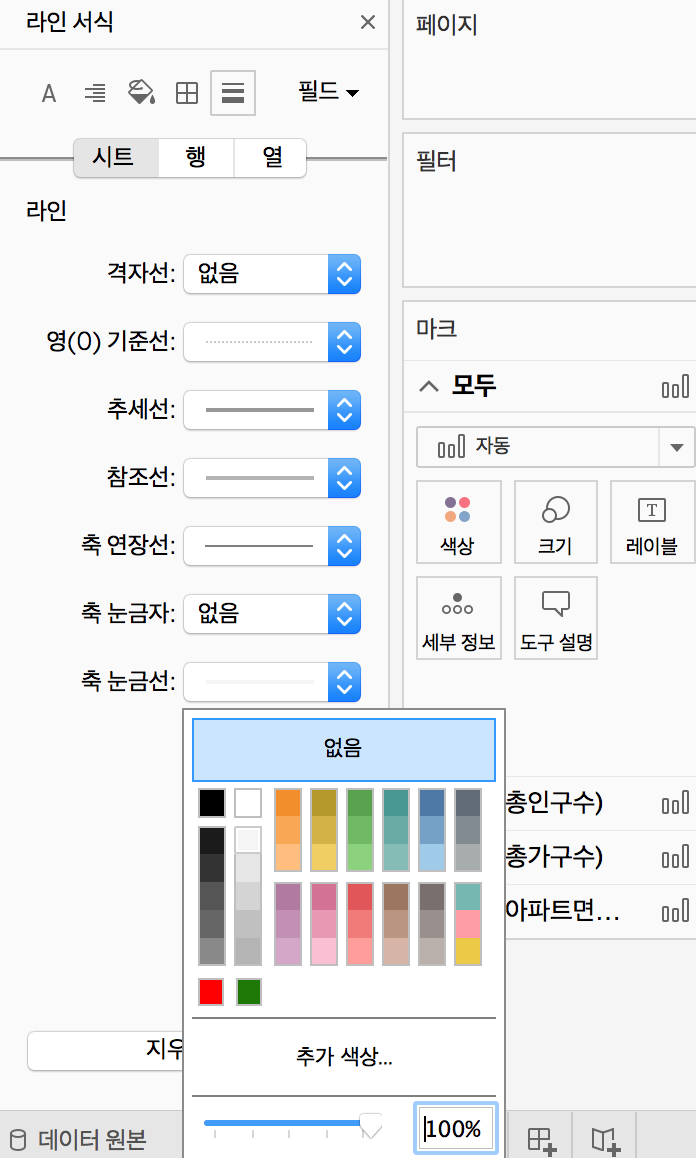Choose 없음 in the color picker

[x=344, y=749]
